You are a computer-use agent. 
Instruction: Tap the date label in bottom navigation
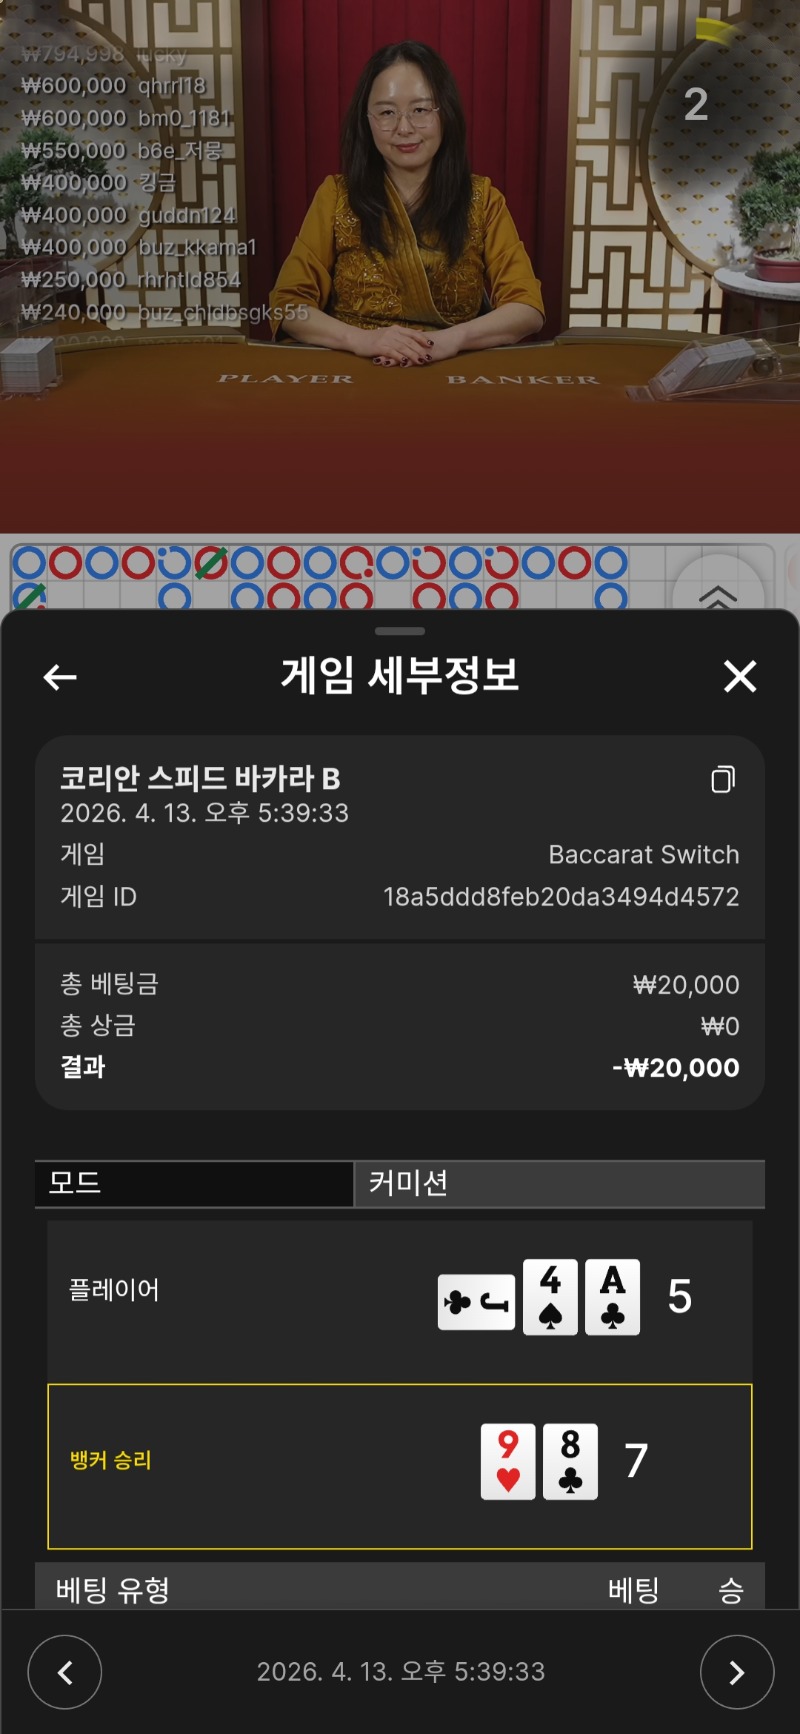click(401, 1671)
